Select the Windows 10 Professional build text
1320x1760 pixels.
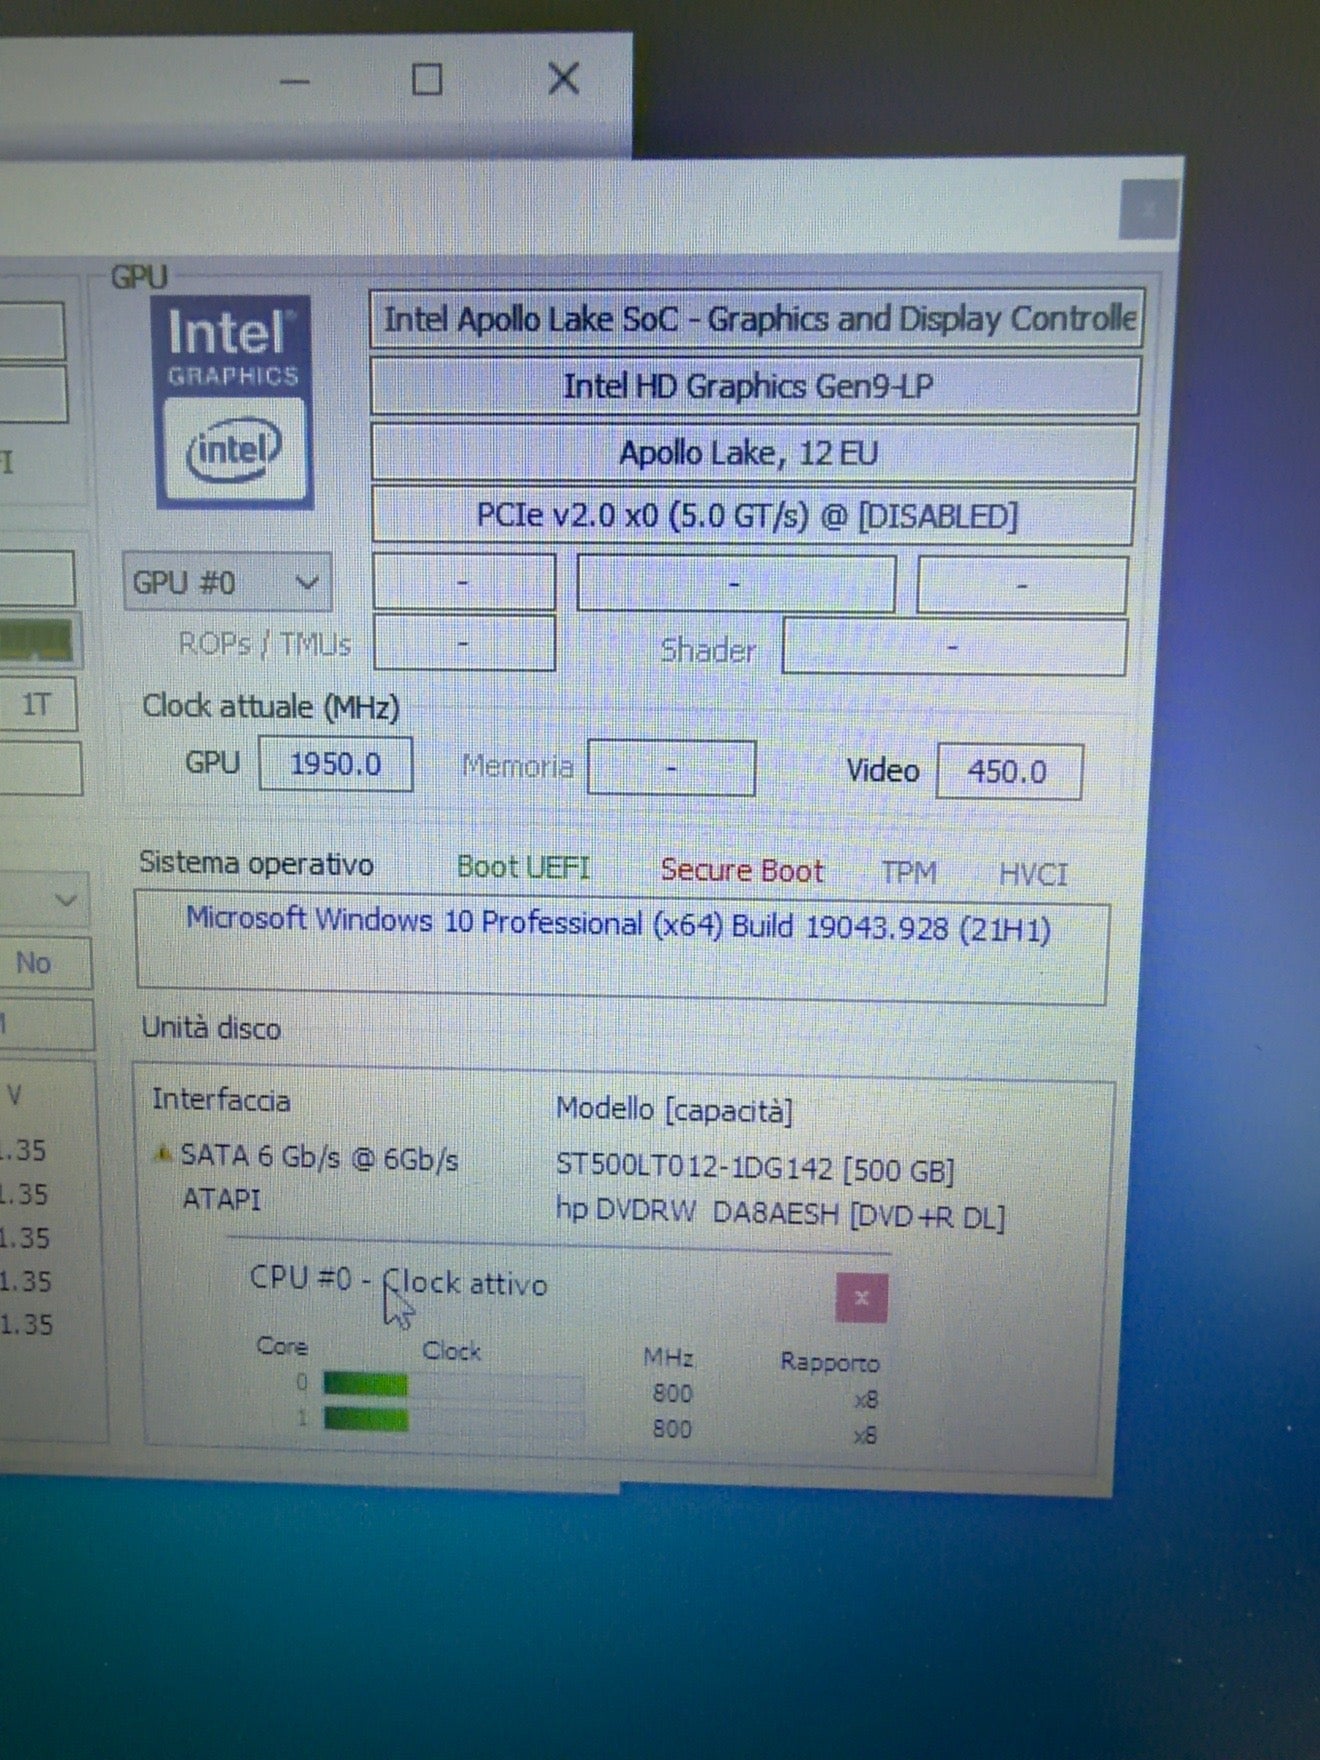[x=618, y=925]
